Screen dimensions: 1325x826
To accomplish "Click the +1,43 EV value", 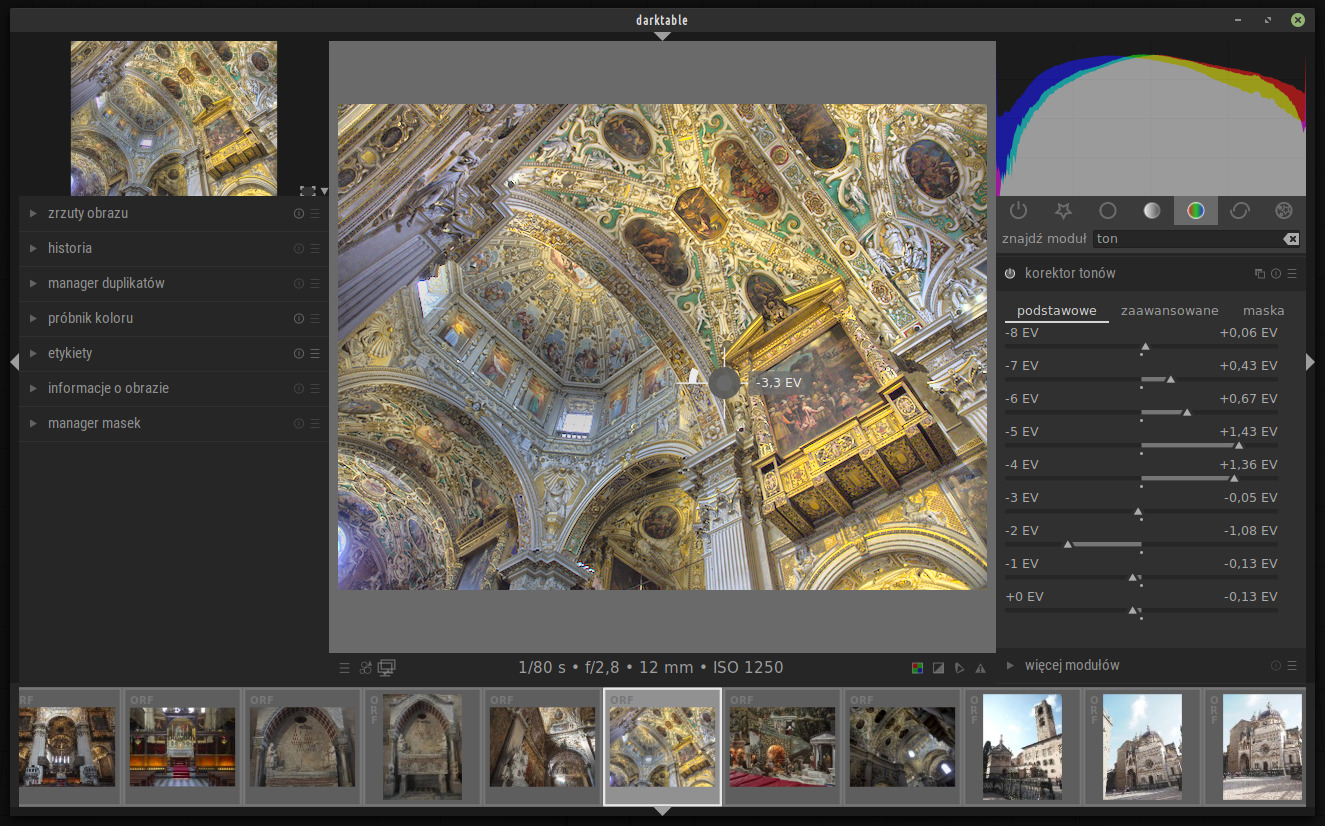I will pyautogui.click(x=1248, y=432).
